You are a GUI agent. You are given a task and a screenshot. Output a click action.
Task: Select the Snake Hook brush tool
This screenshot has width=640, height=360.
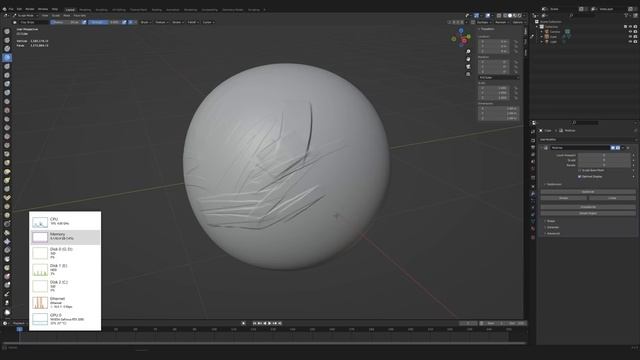pos(7,180)
